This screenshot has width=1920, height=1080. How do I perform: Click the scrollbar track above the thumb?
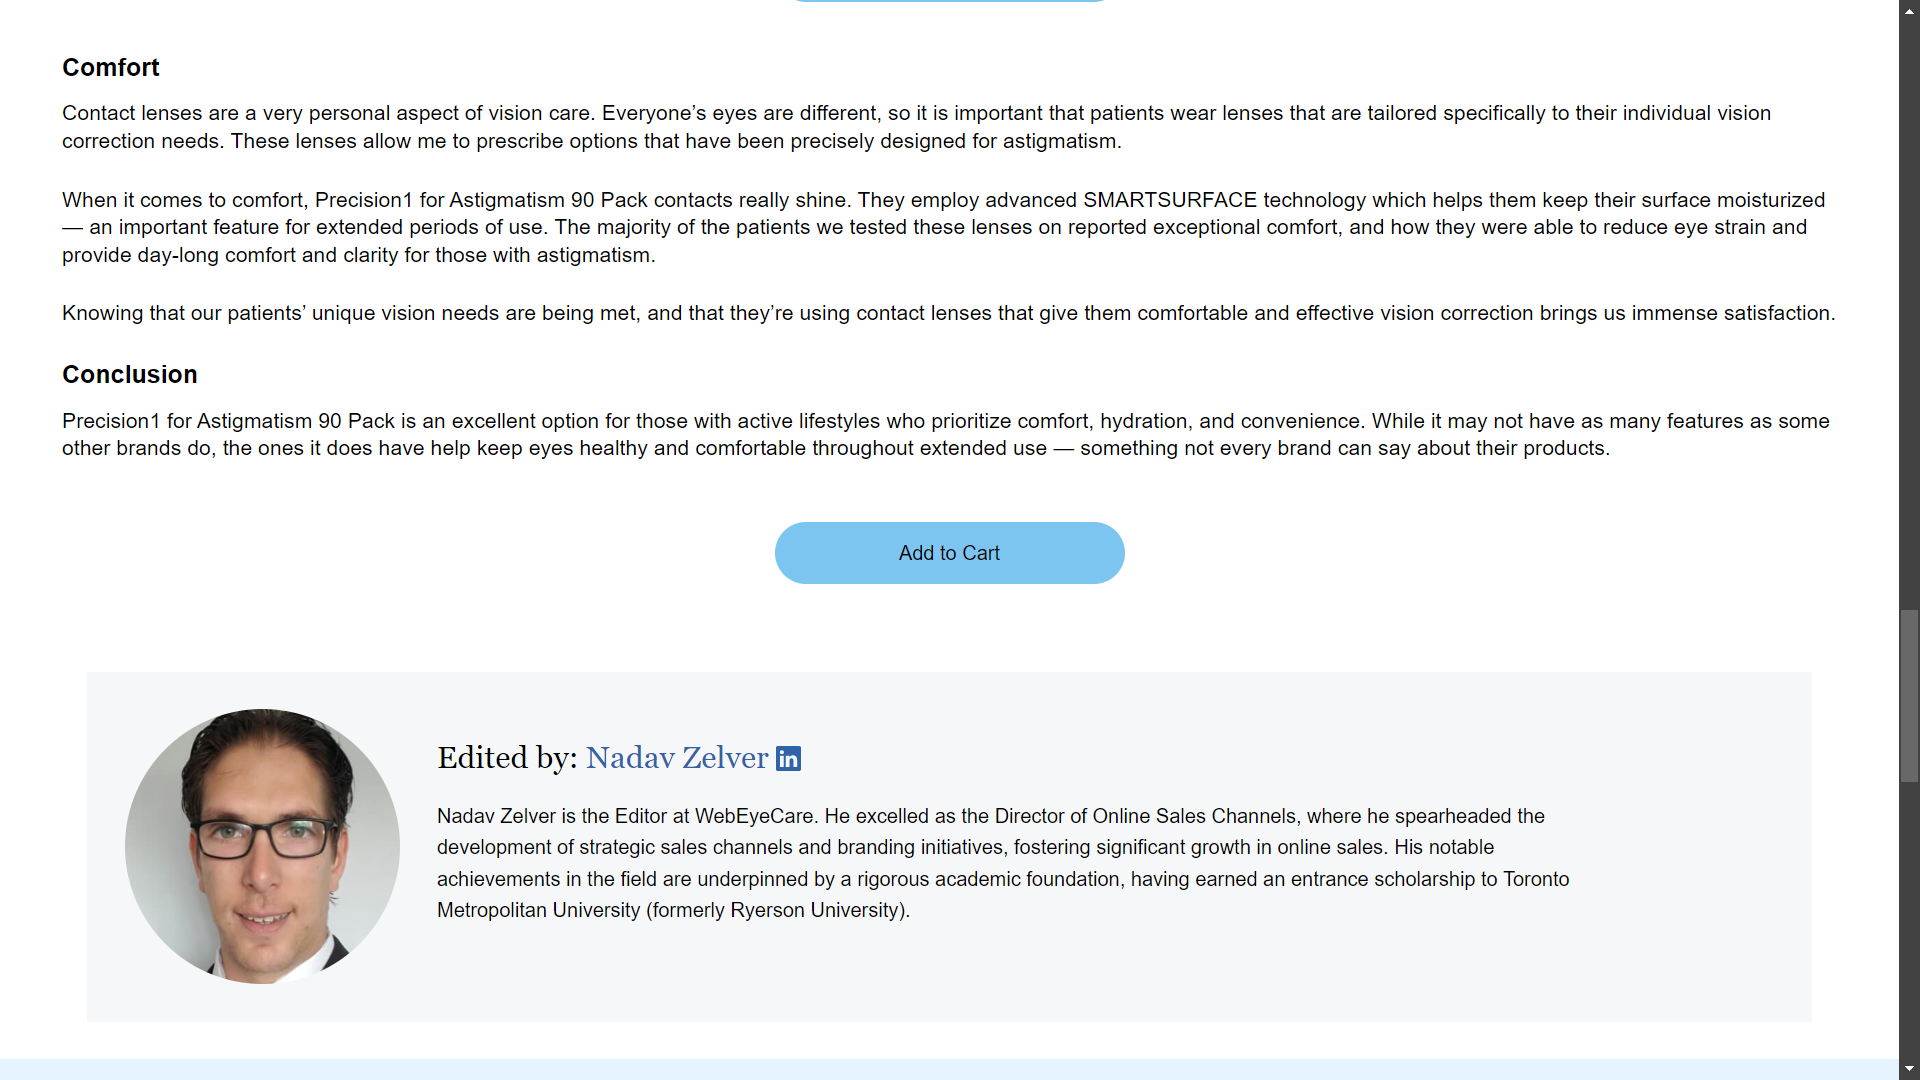click(1909, 300)
